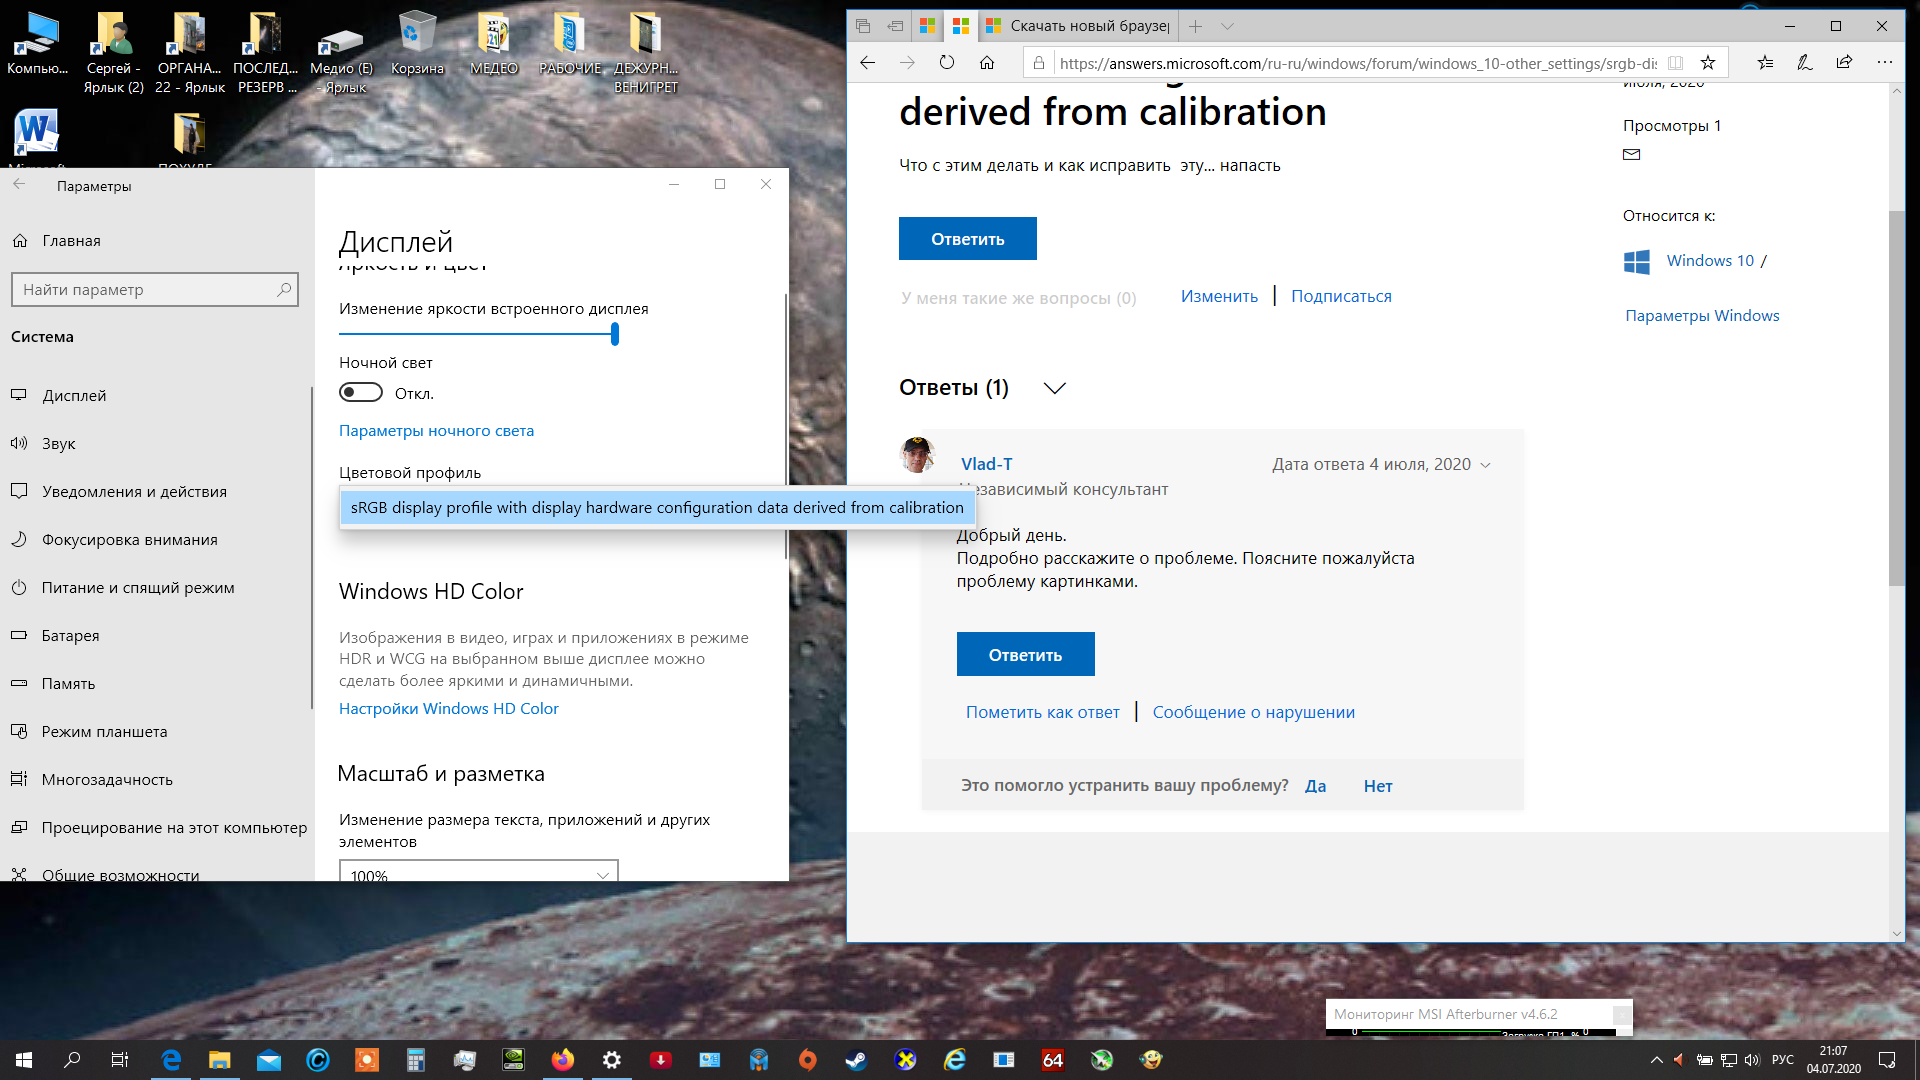Switch to Скачать новый браузер tab
Image resolution: width=1920 pixels, height=1080 pixels.
tap(1077, 26)
